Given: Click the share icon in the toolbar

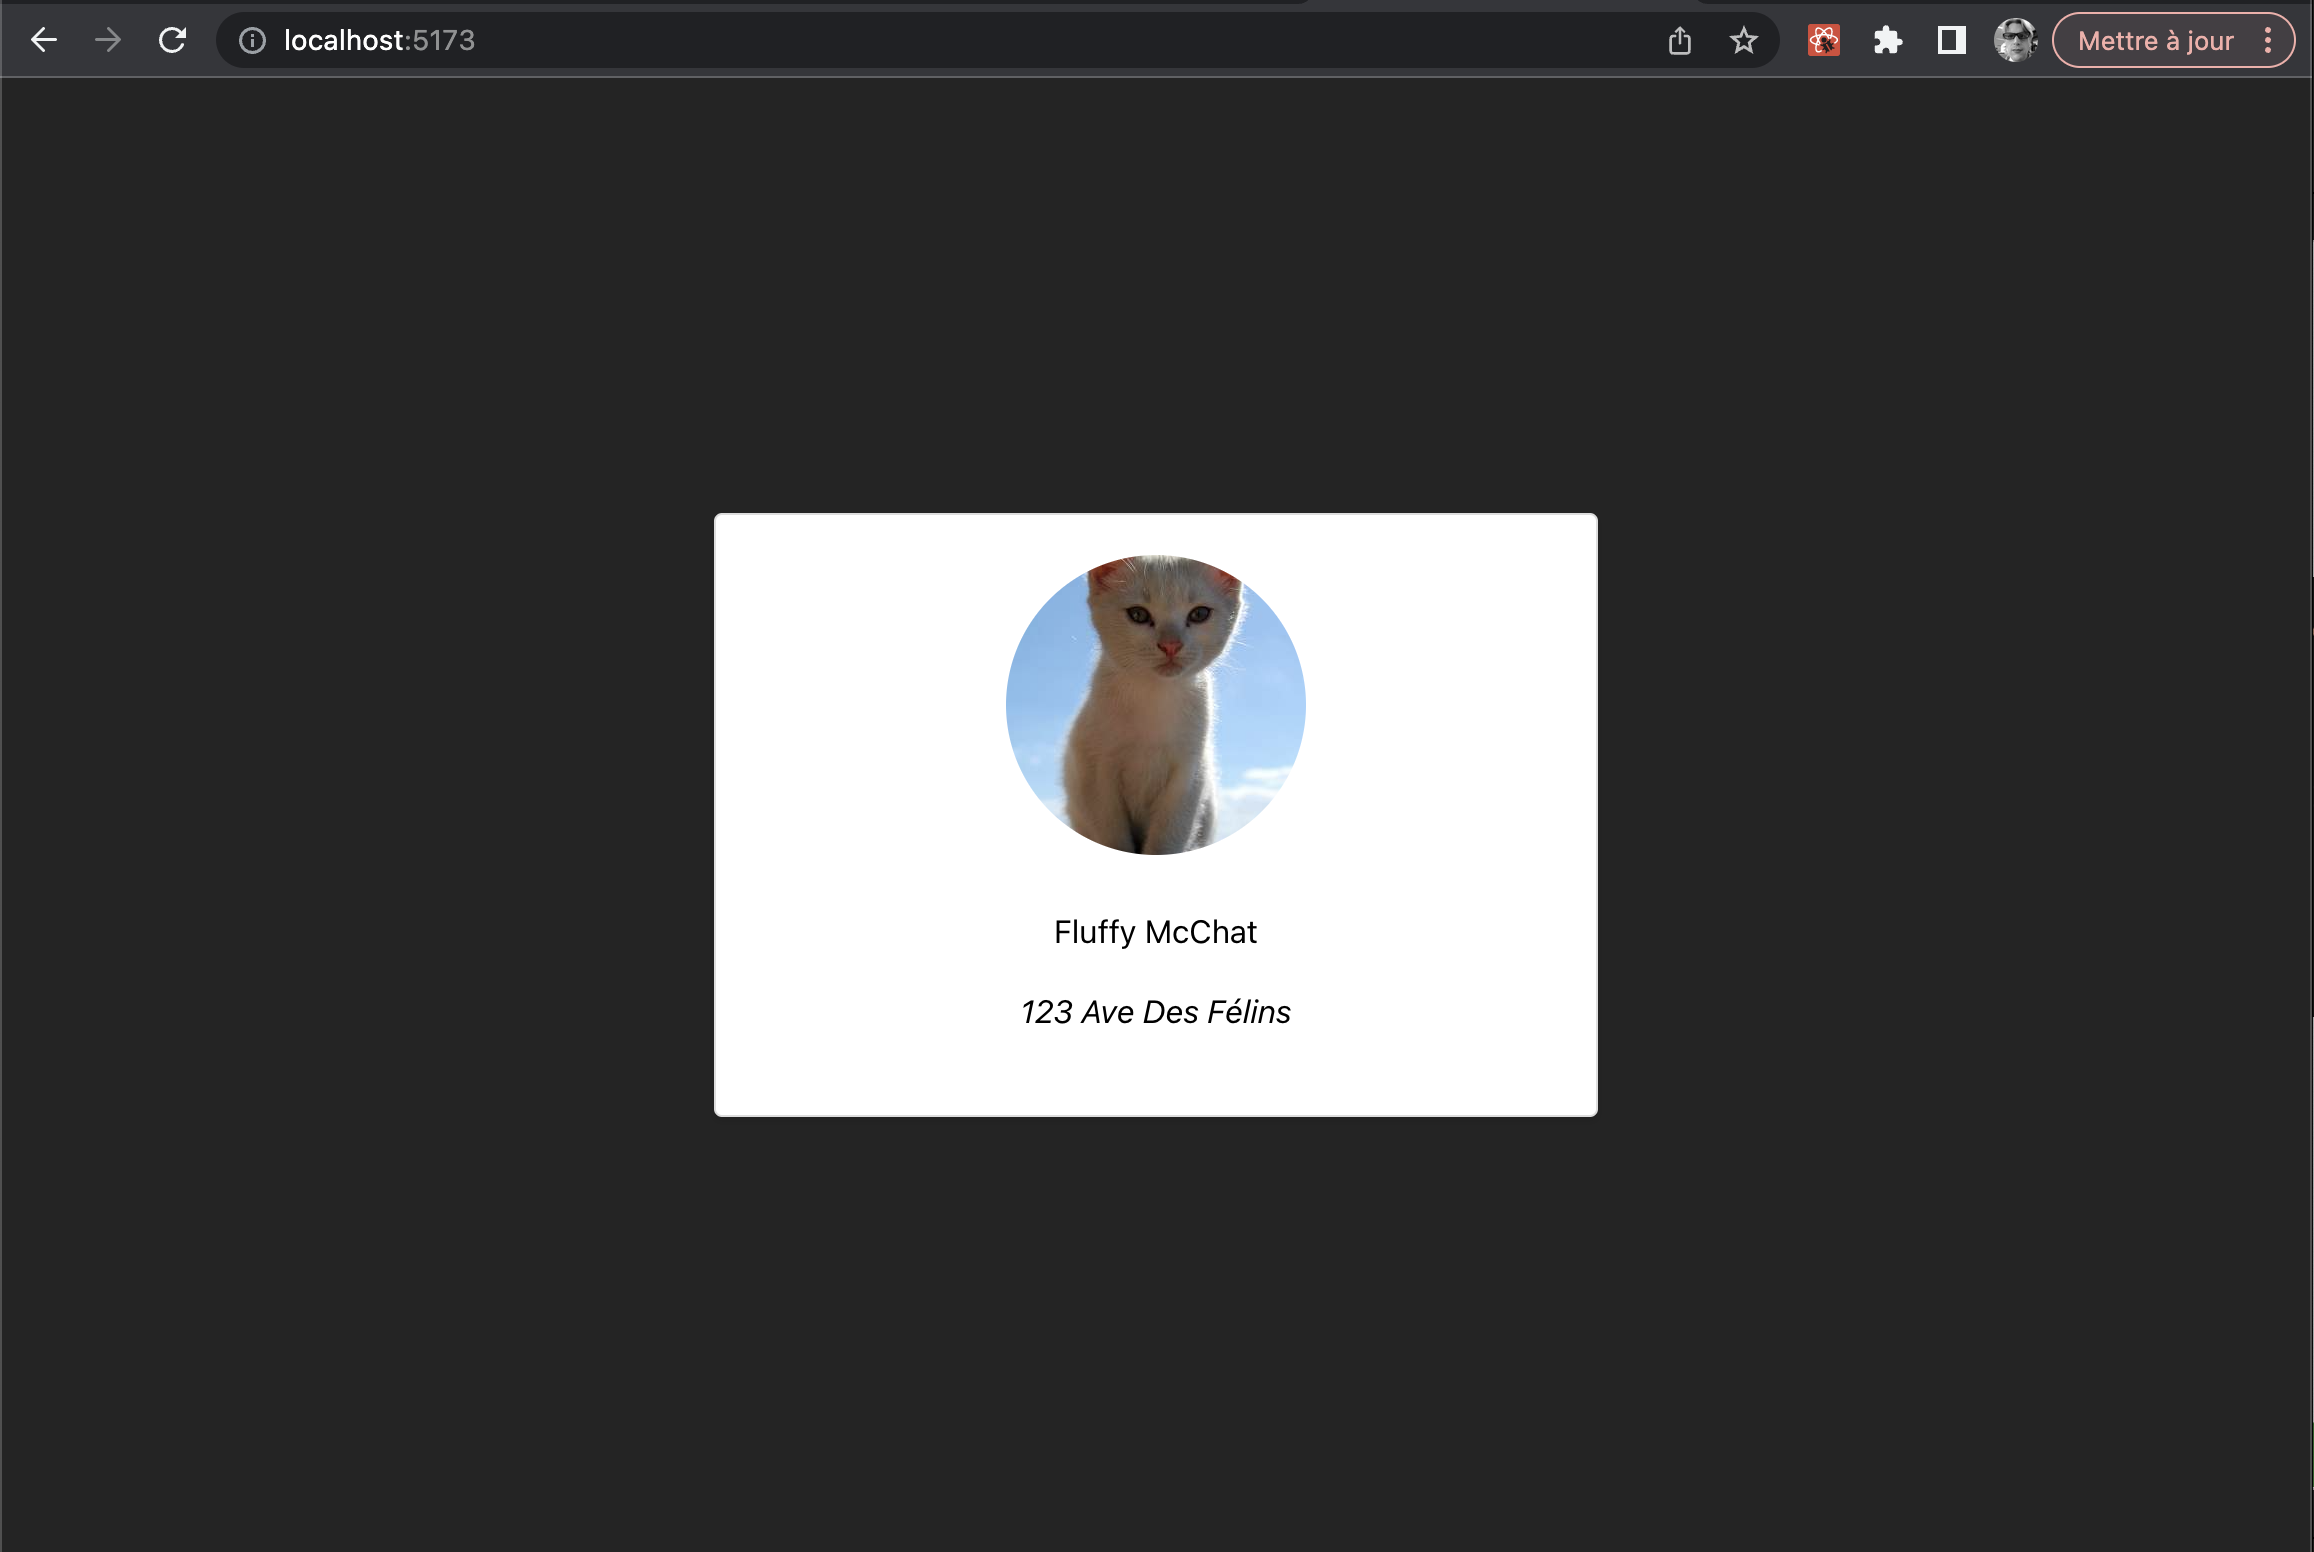Looking at the screenshot, I should (x=1679, y=40).
